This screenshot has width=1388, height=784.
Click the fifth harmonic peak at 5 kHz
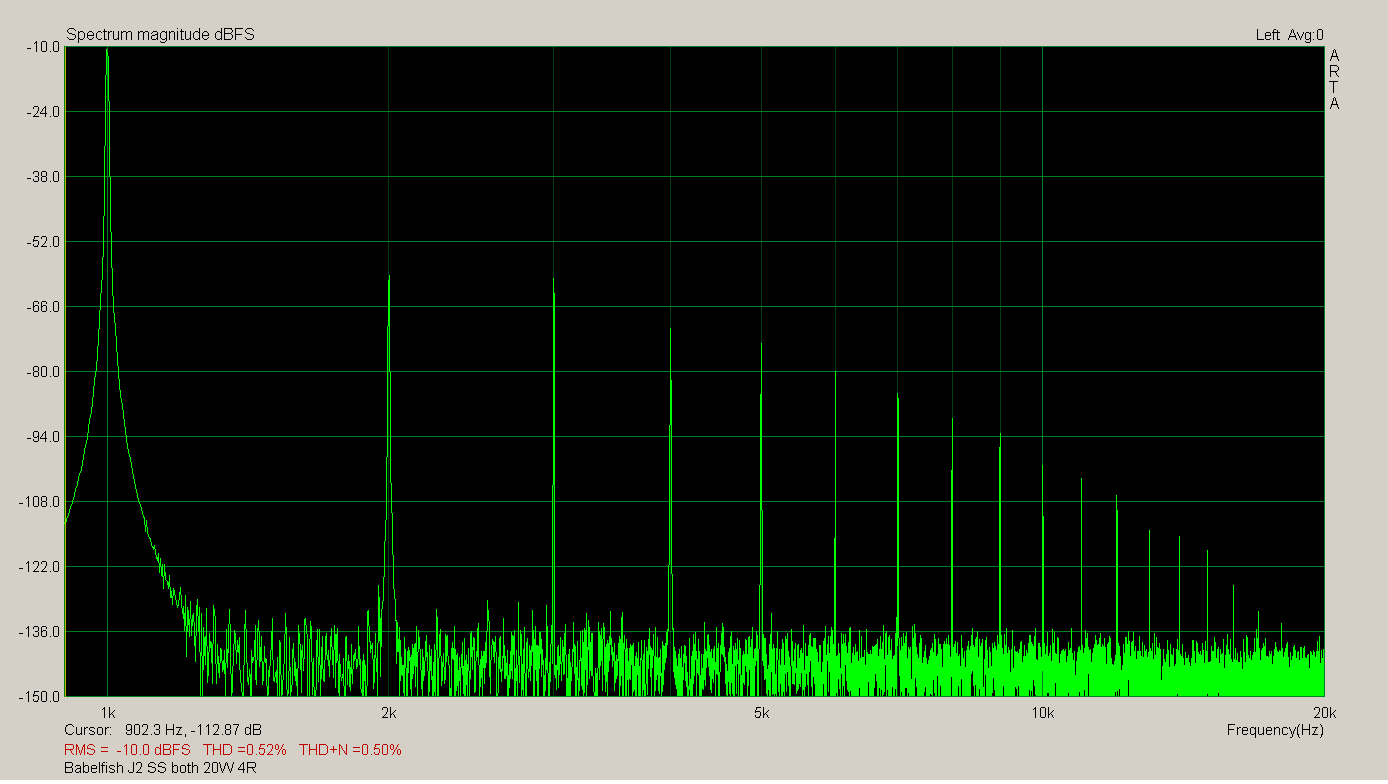(761, 345)
